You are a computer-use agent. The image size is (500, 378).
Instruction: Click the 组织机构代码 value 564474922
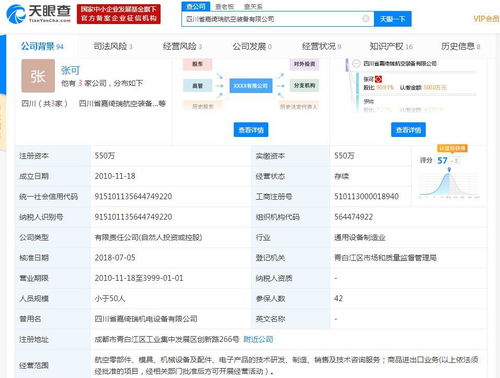click(x=353, y=217)
